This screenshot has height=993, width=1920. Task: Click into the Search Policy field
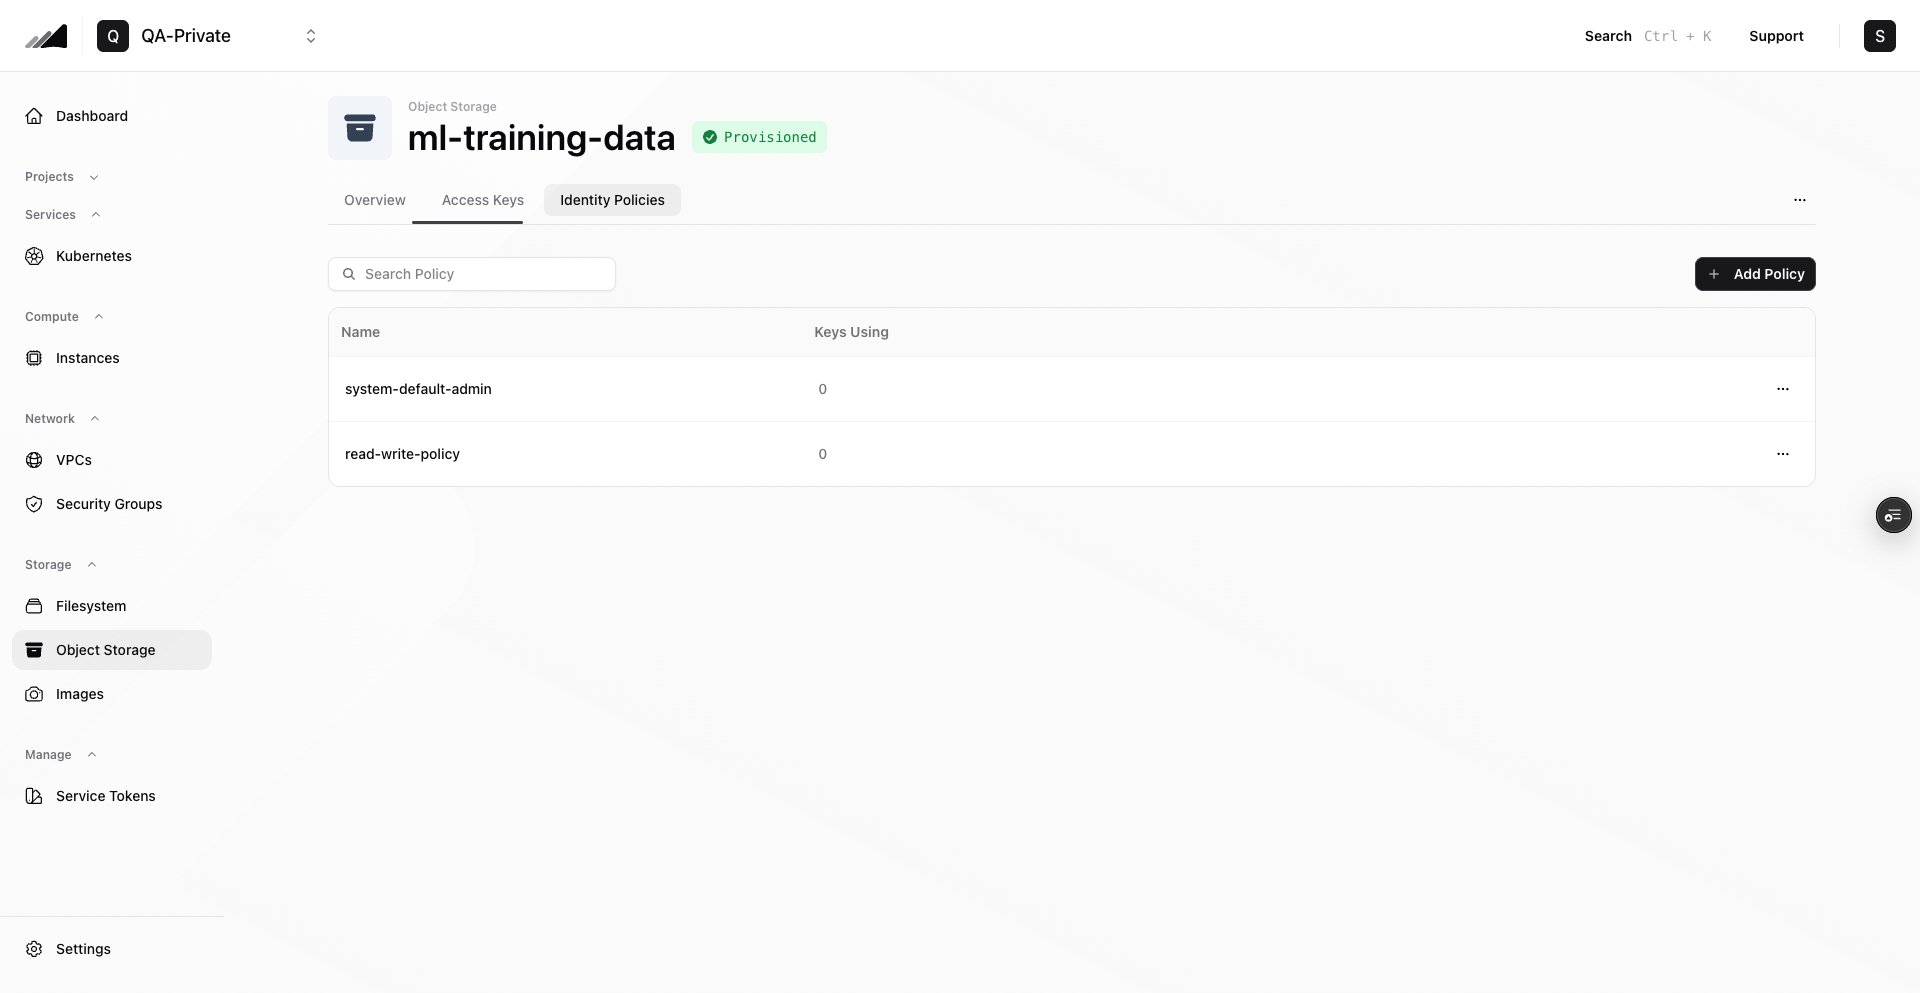[472, 274]
